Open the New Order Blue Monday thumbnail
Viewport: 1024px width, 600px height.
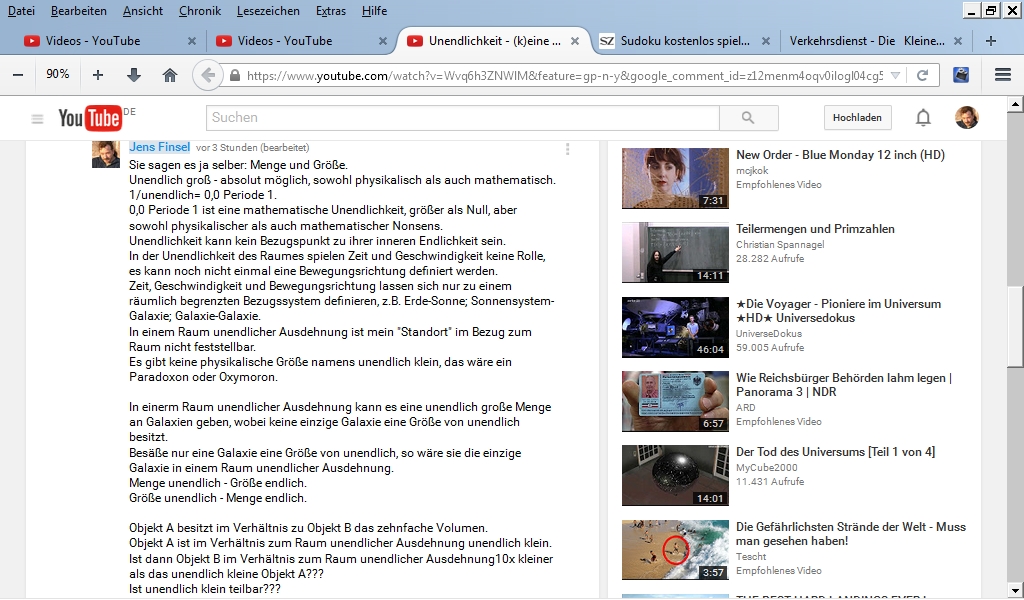coord(675,178)
